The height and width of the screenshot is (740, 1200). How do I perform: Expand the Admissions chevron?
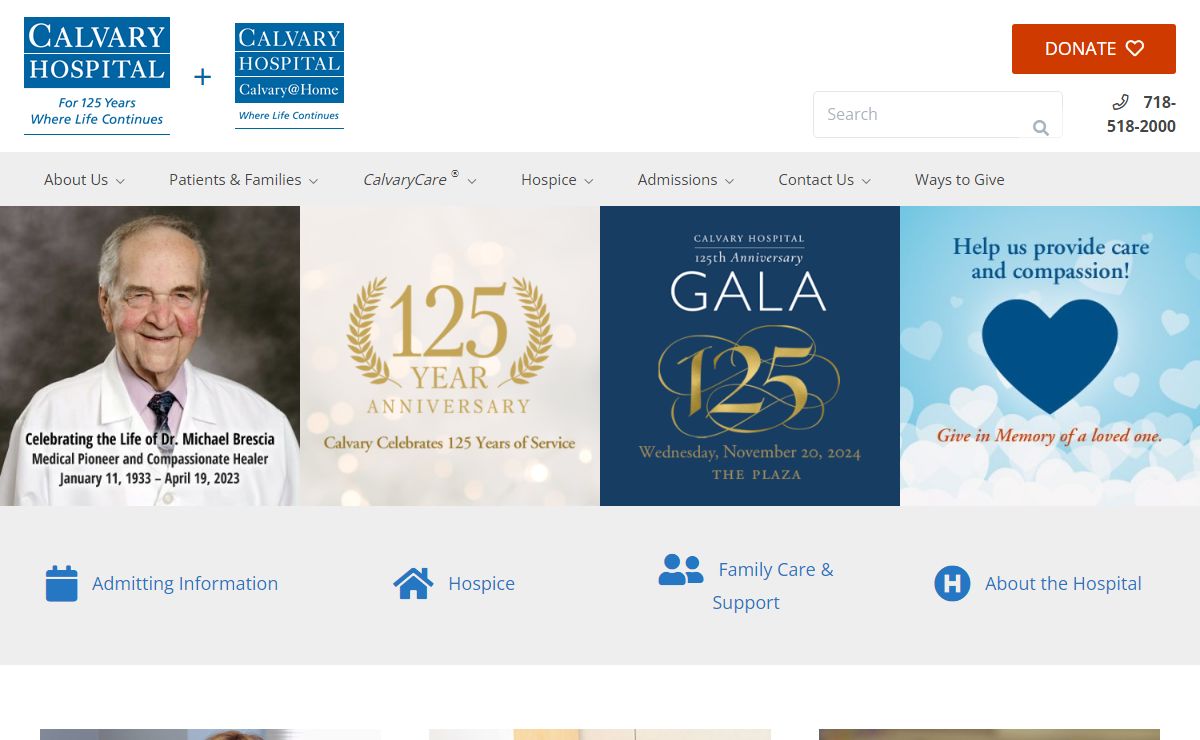pos(730,181)
